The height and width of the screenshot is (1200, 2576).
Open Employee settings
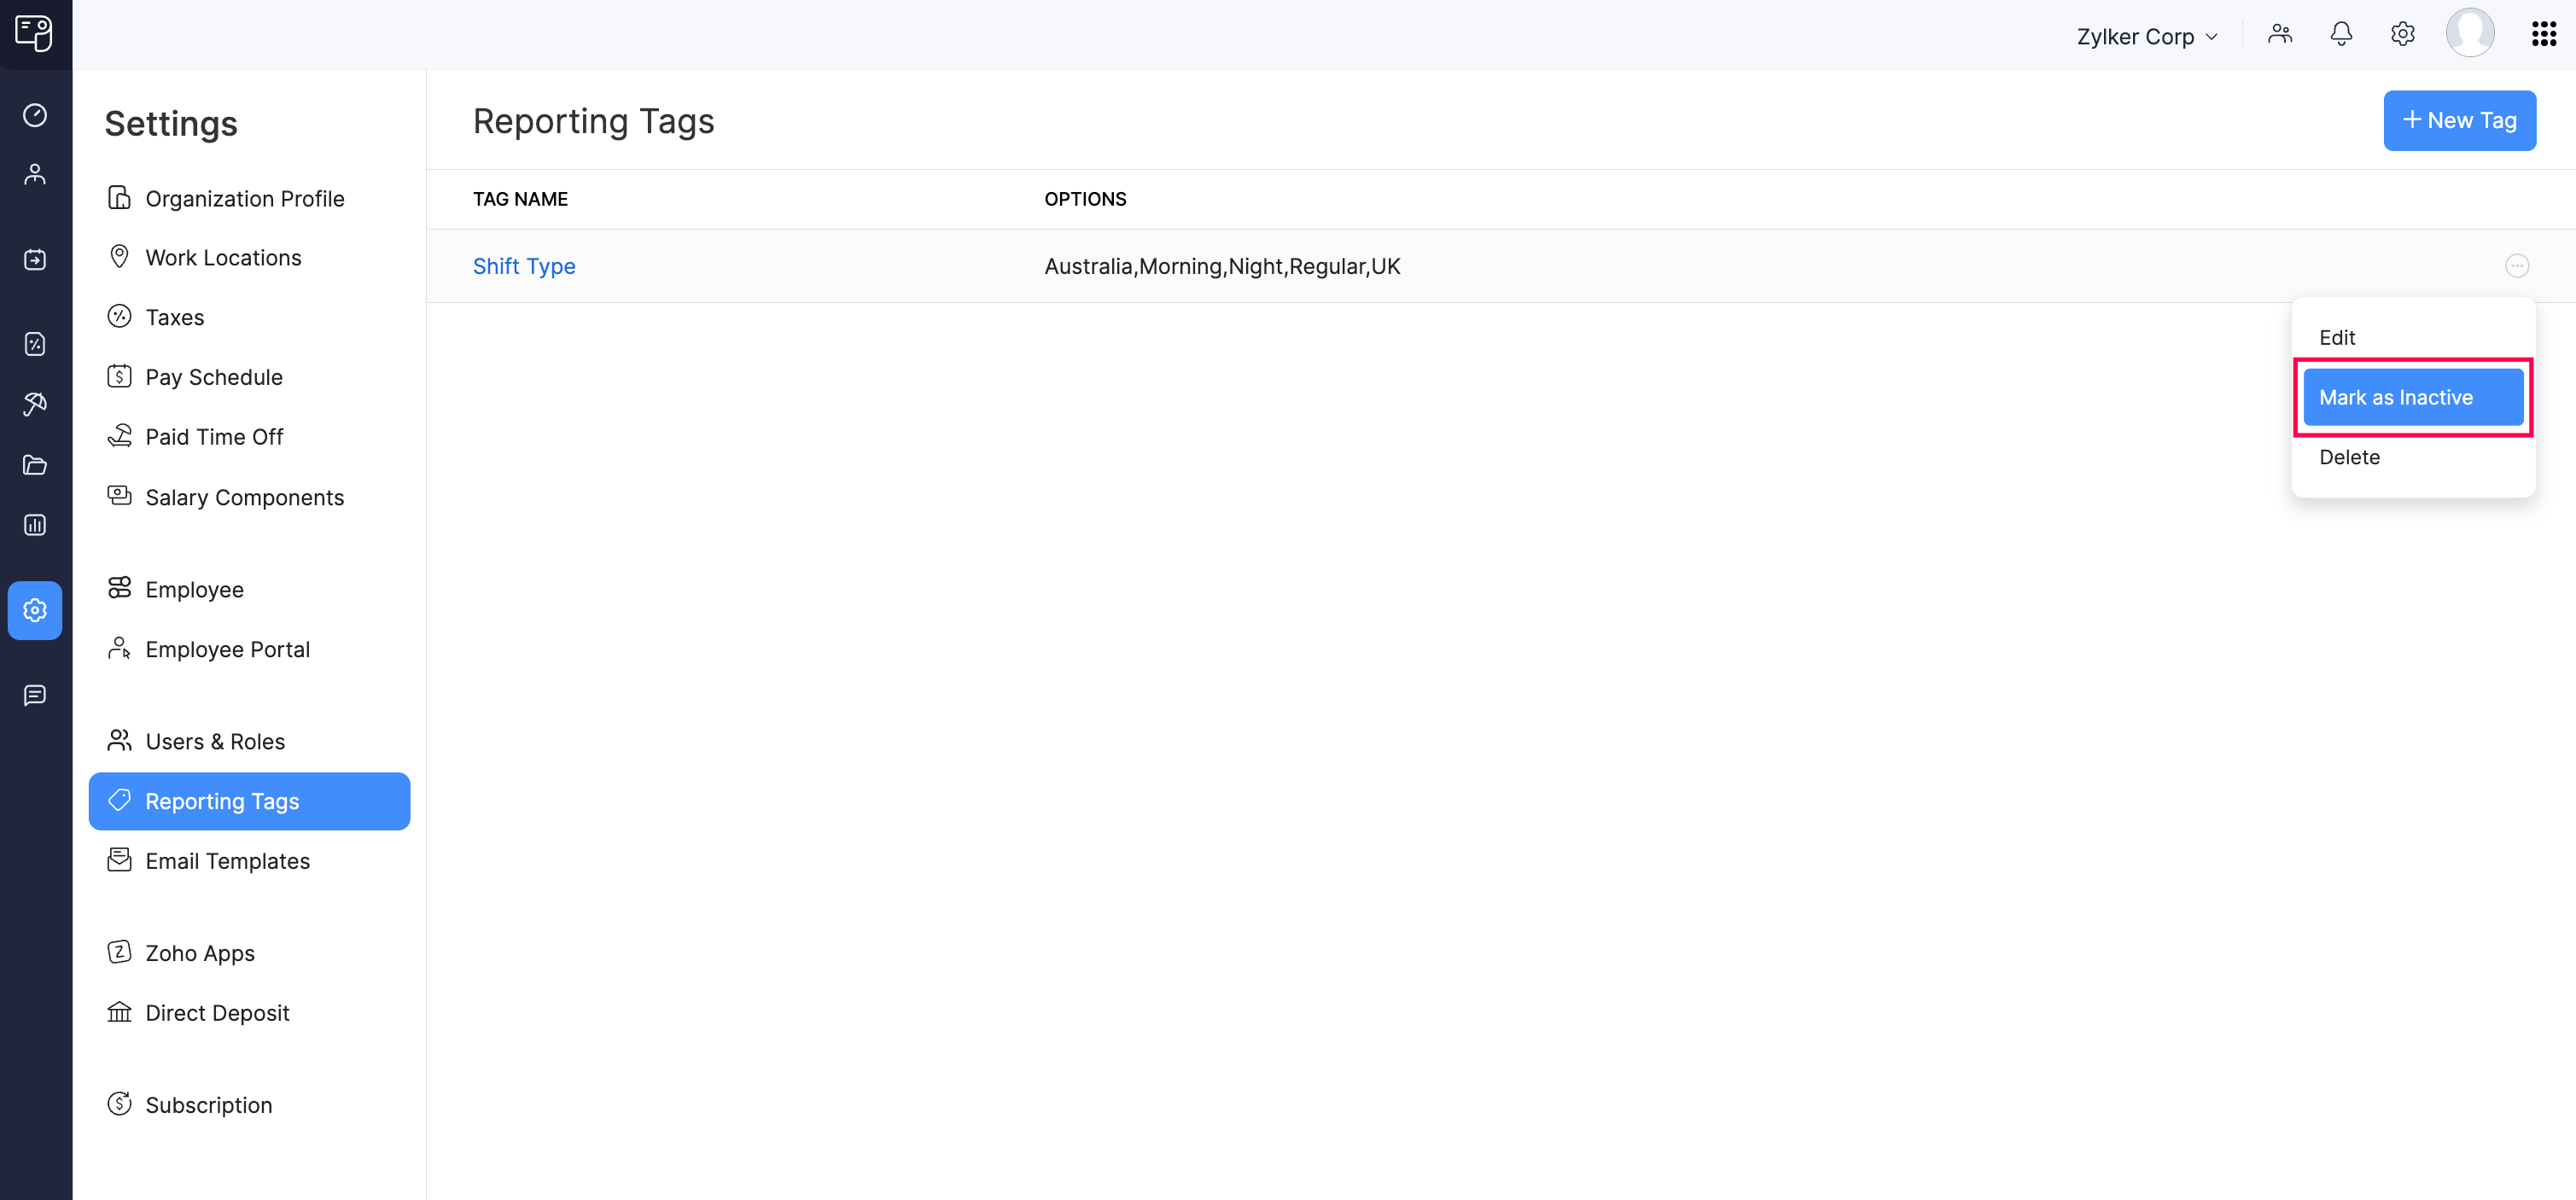249,589
